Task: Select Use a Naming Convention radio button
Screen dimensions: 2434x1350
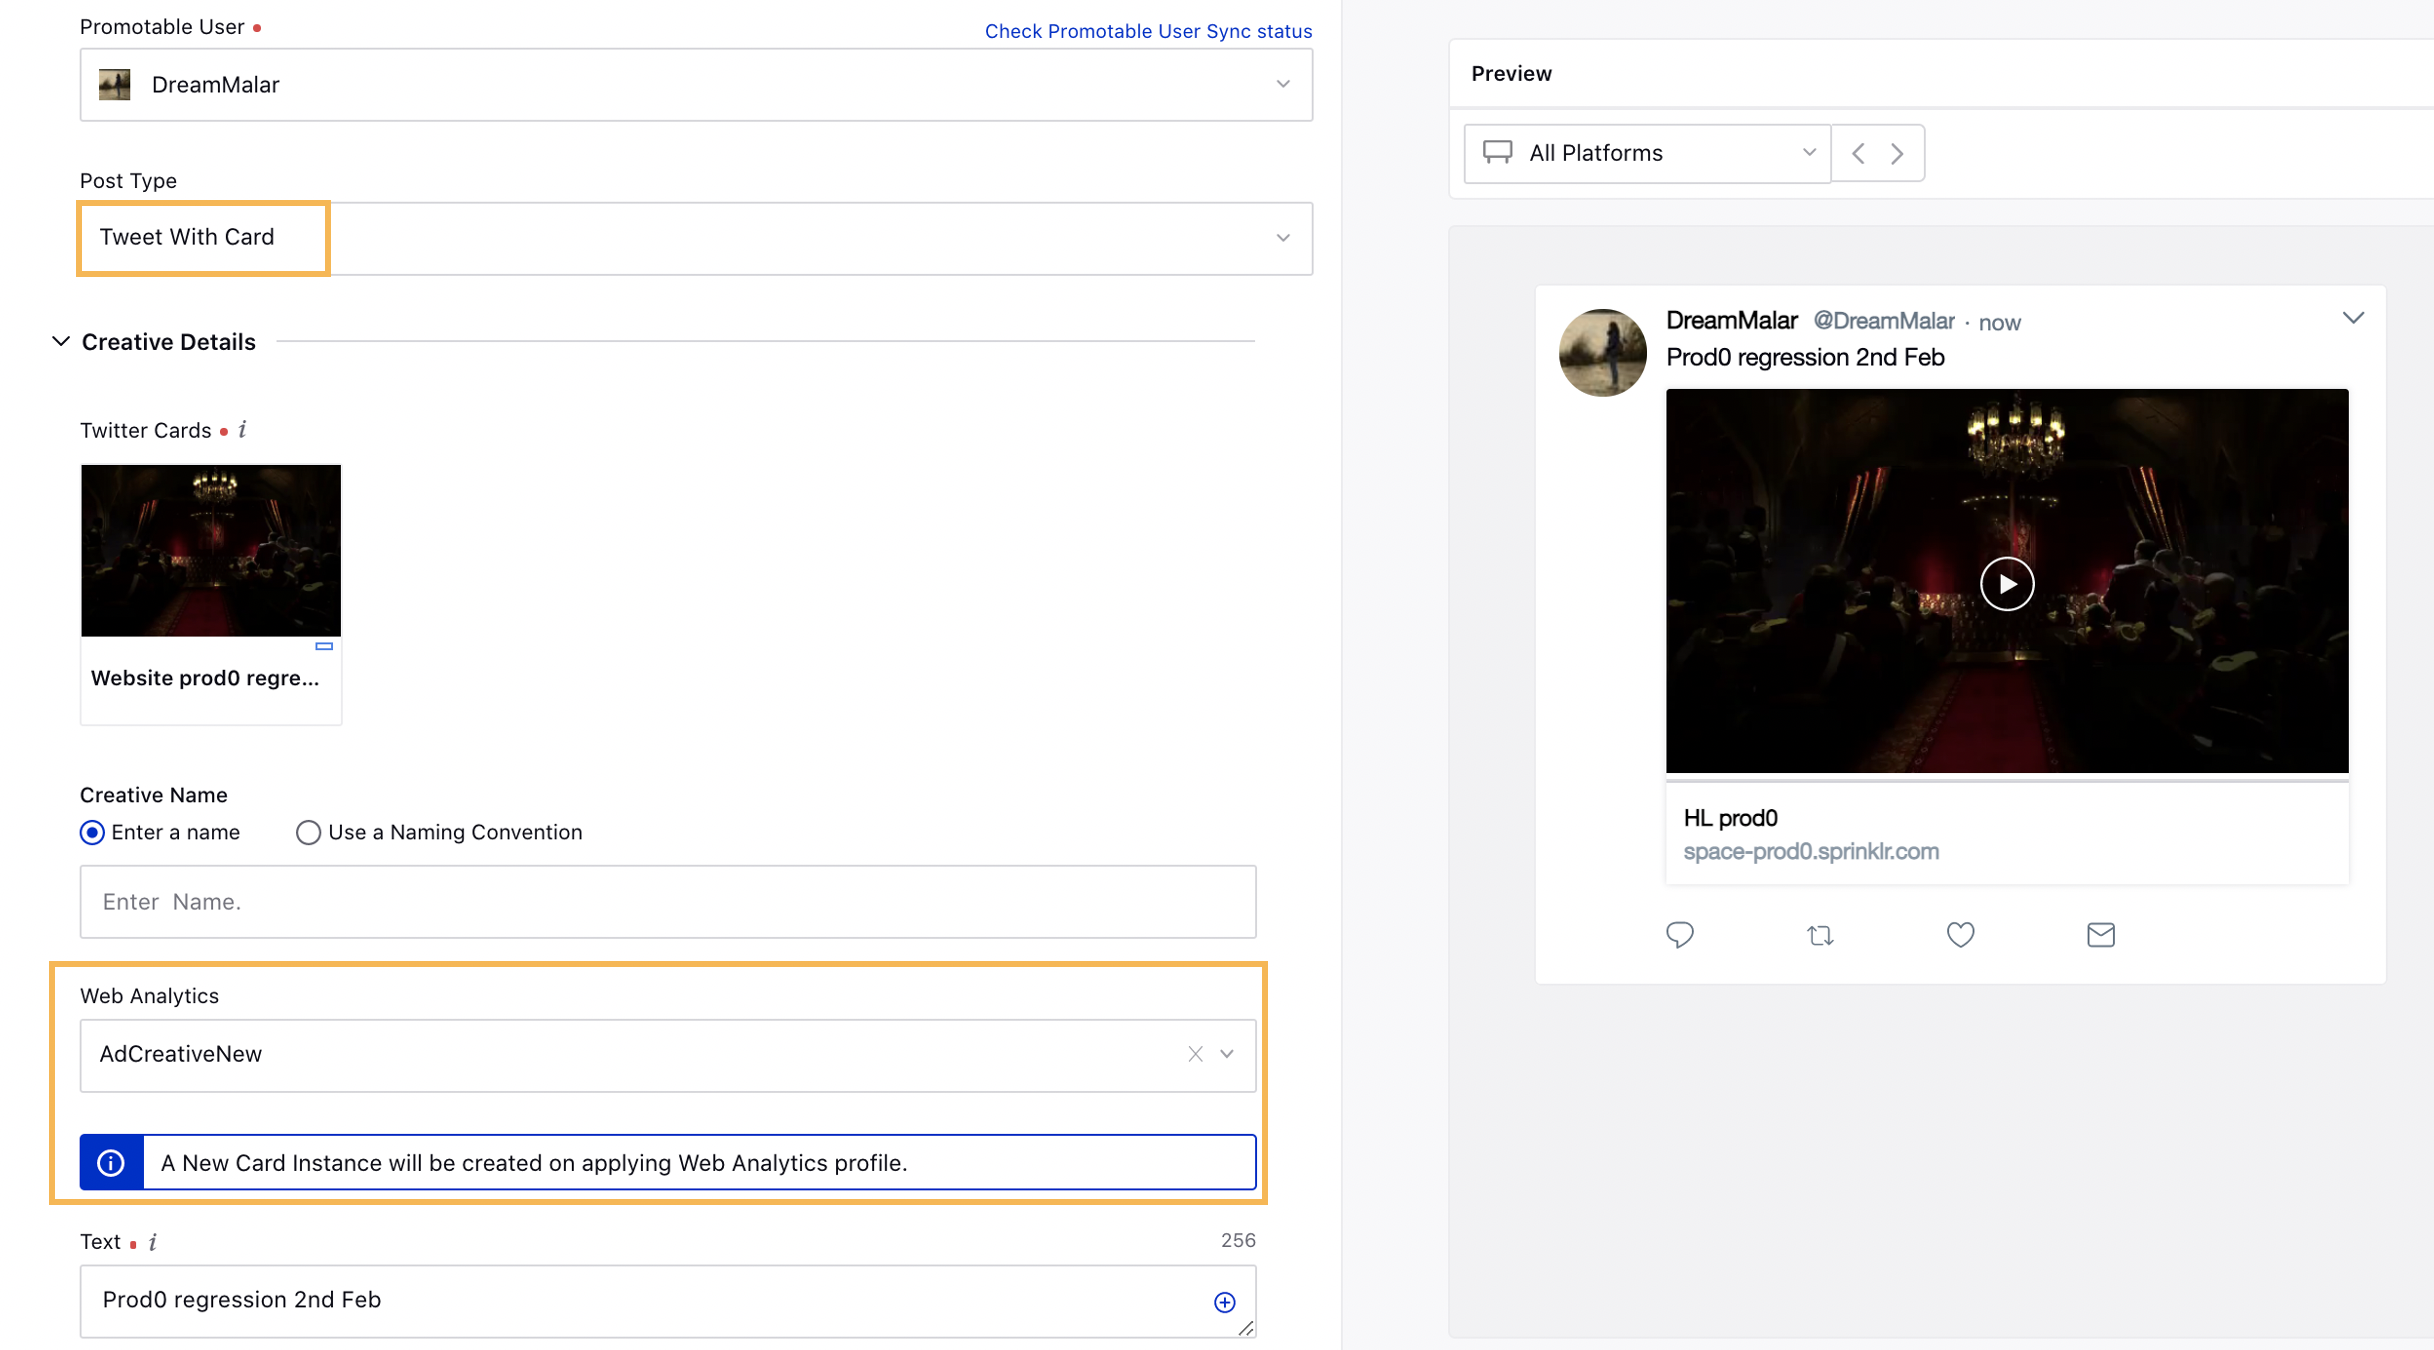Action: point(308,831)
